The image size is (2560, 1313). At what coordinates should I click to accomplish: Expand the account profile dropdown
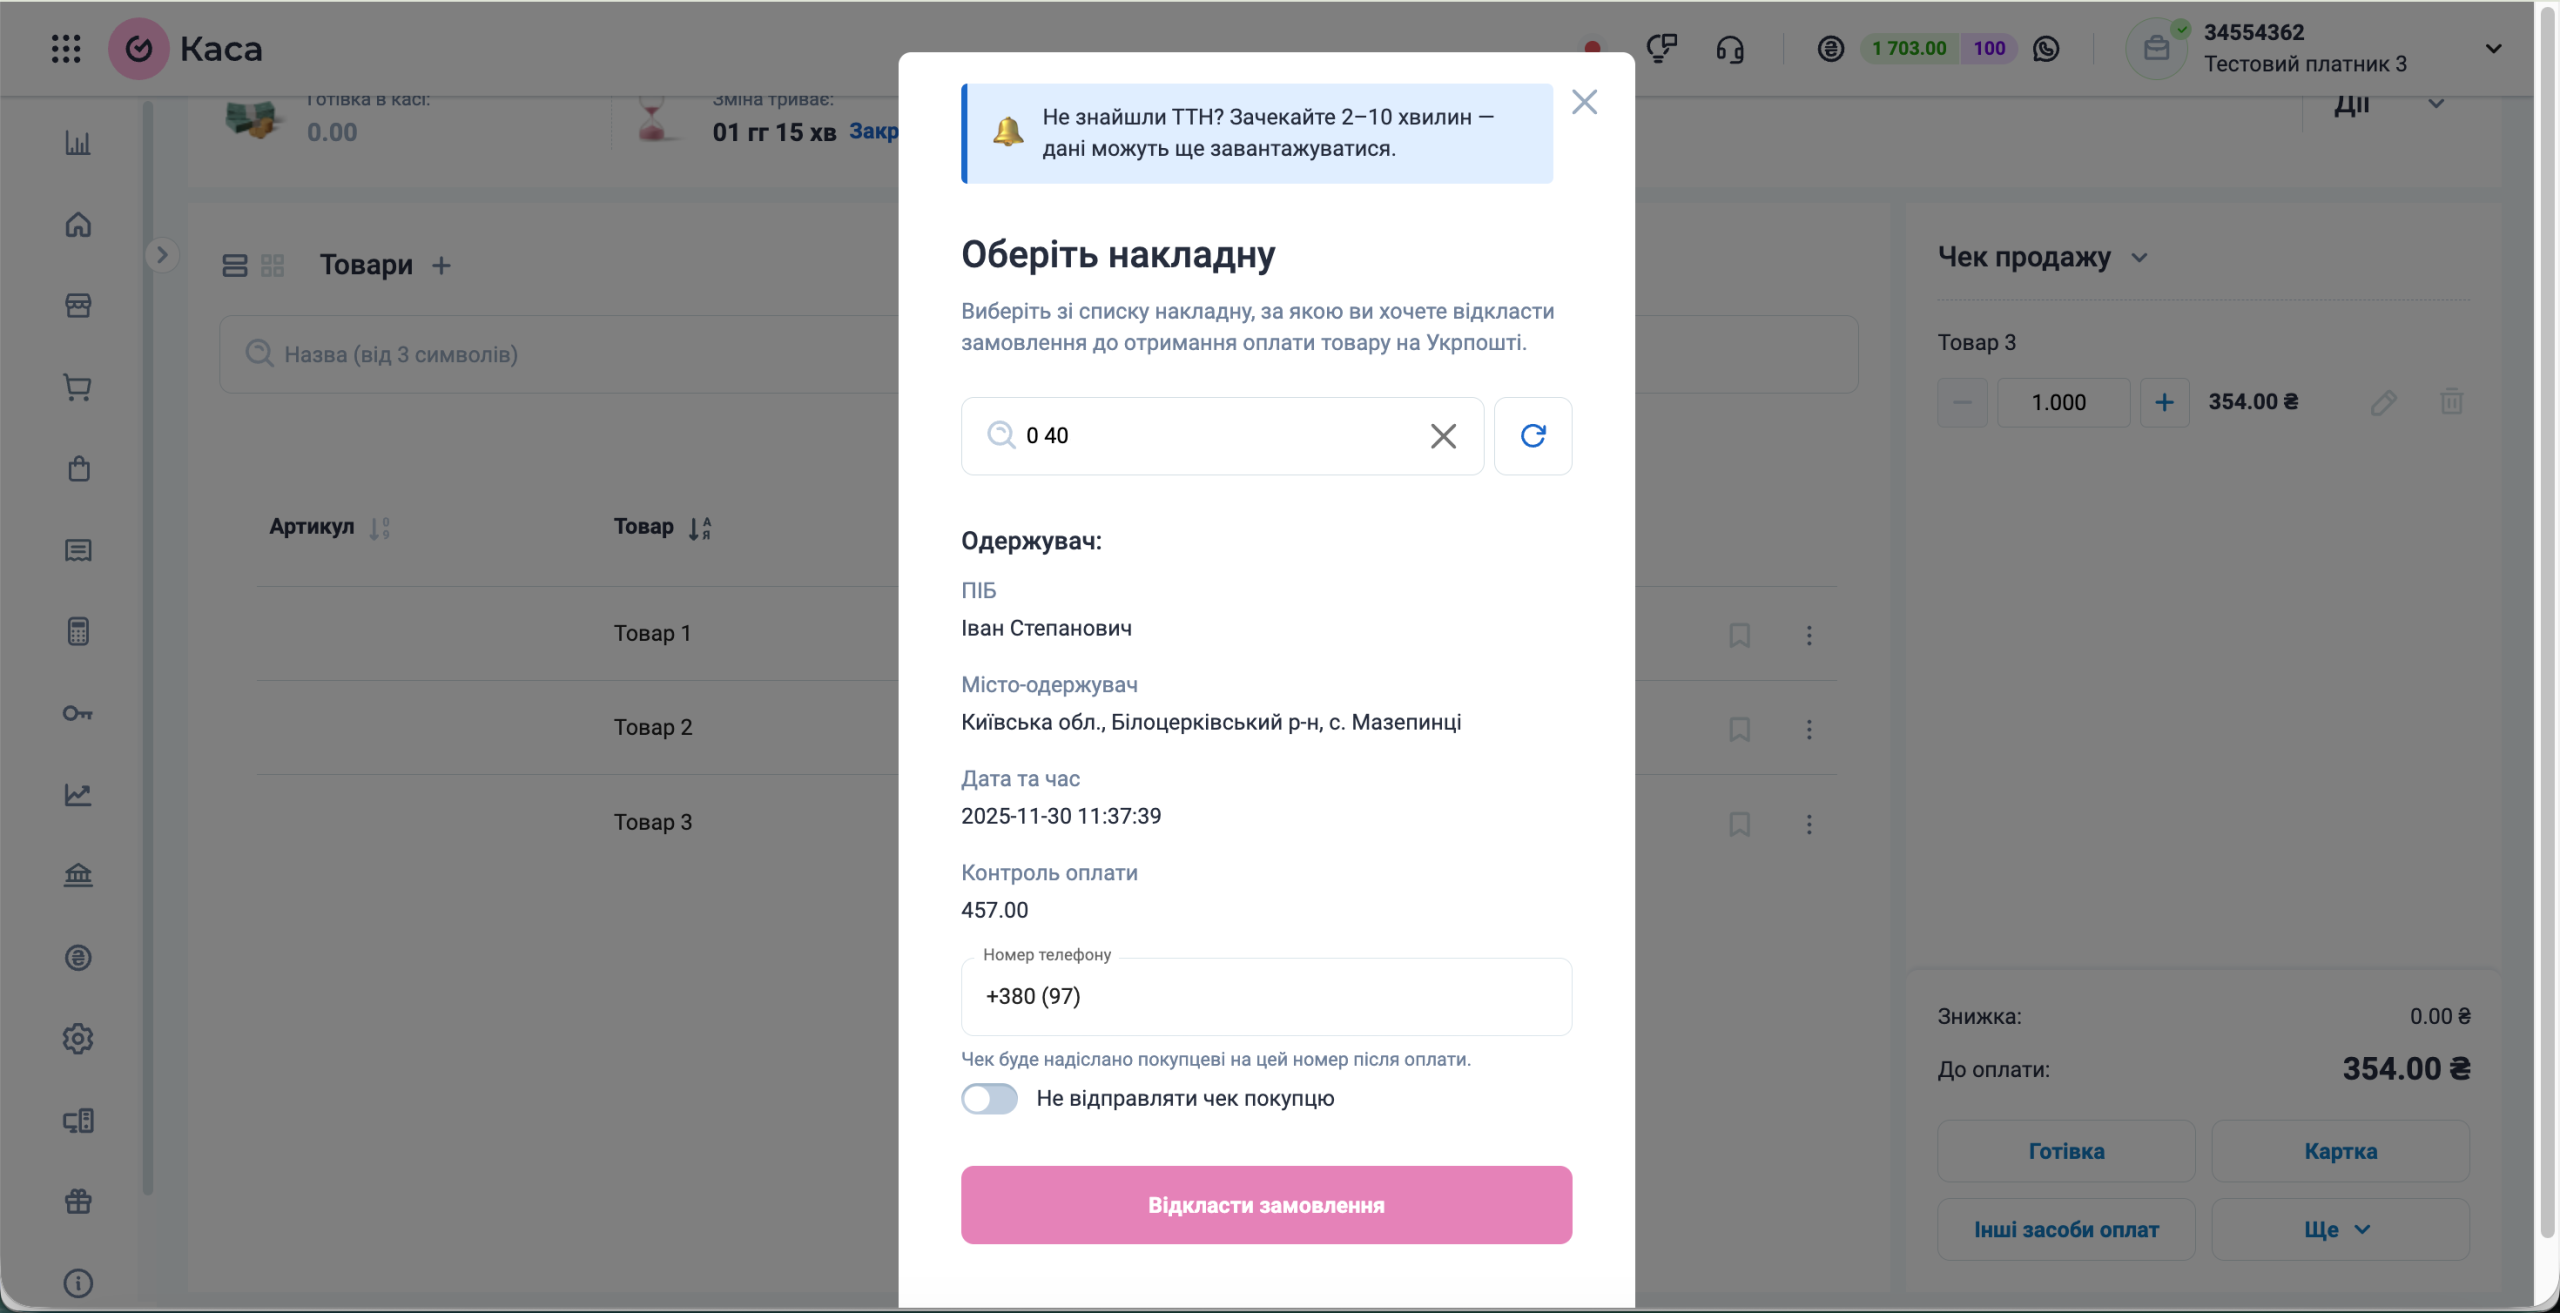(x=2493, y=48)
